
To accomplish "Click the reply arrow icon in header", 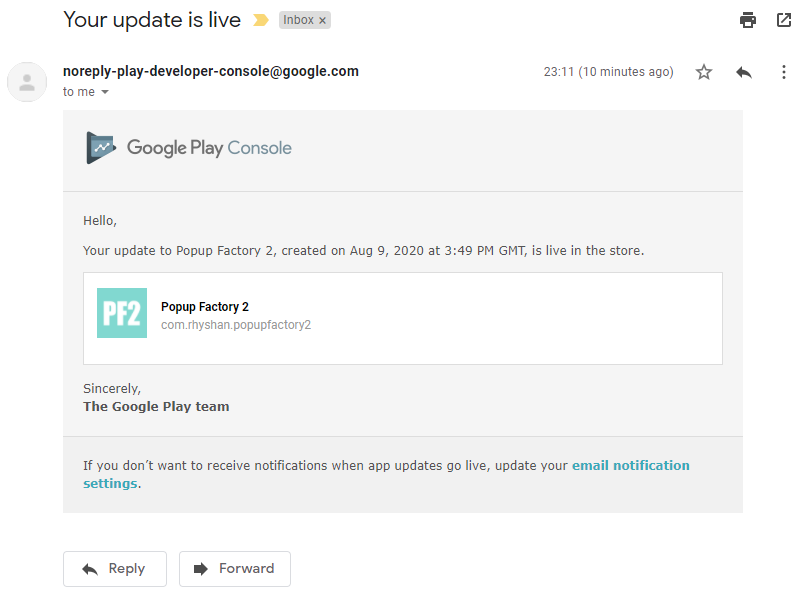I will coord(744,72).
